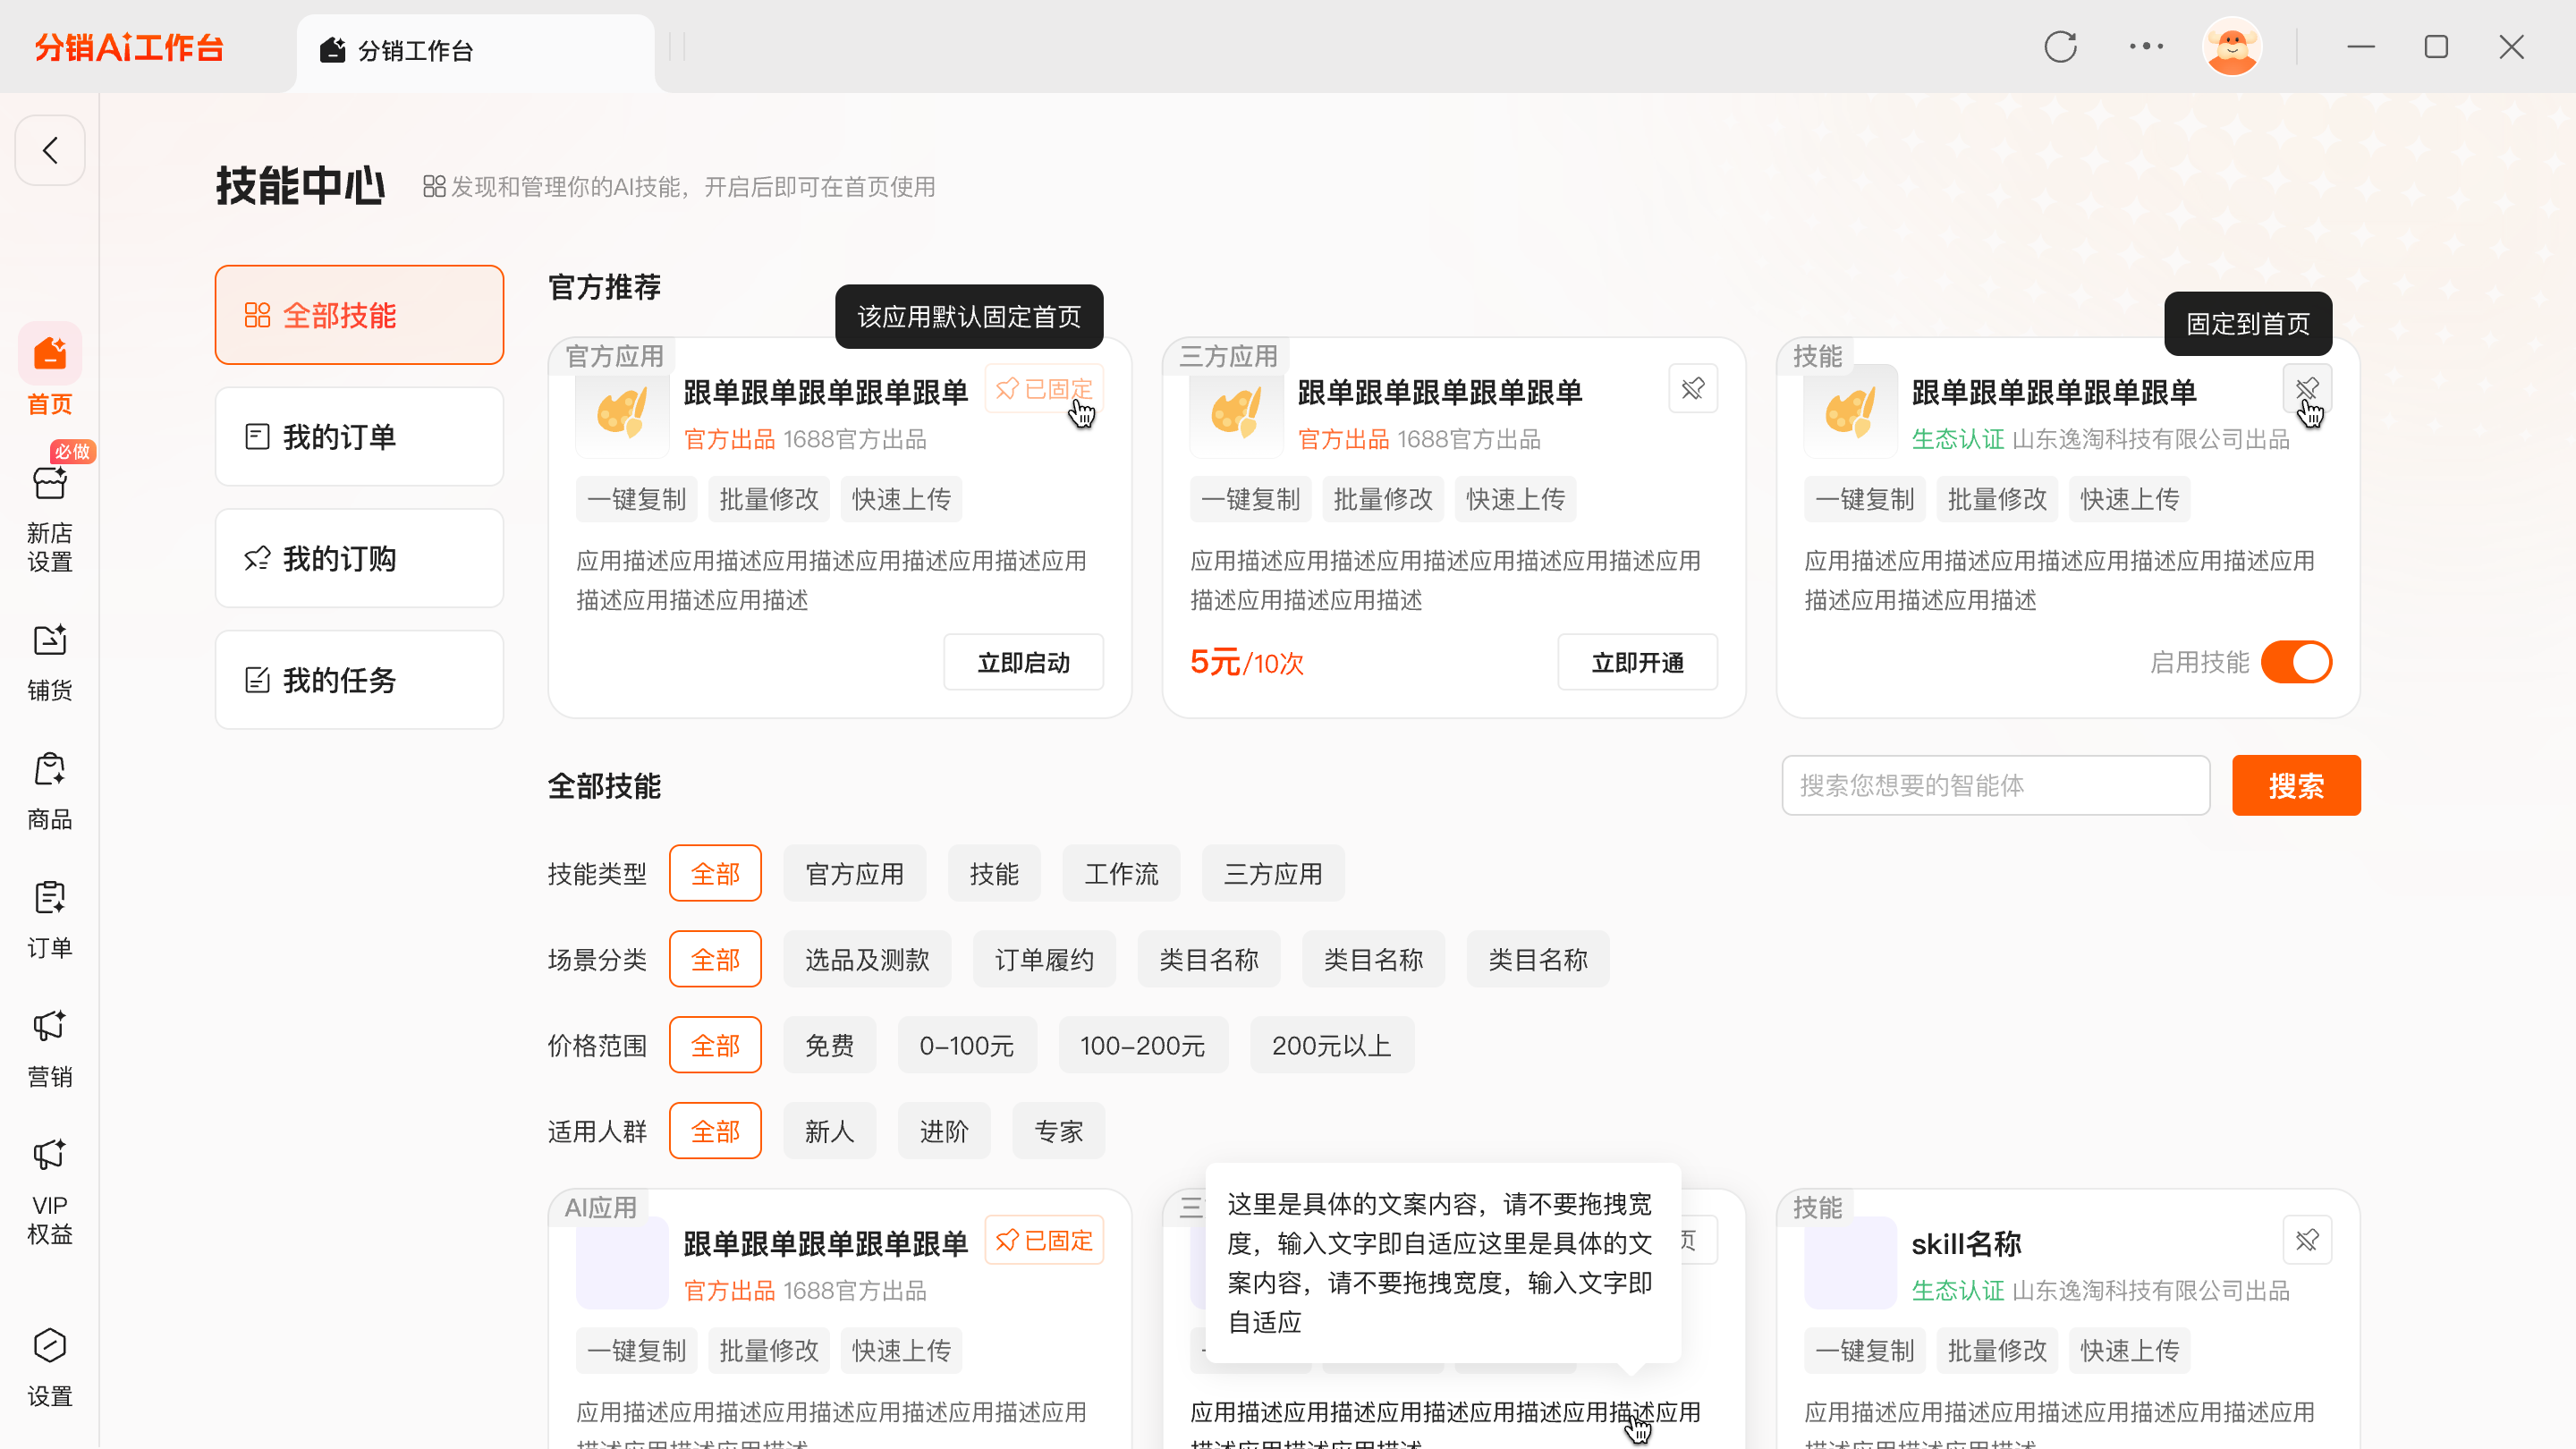Click the 立即启动 button

(x=1023, y=662)
